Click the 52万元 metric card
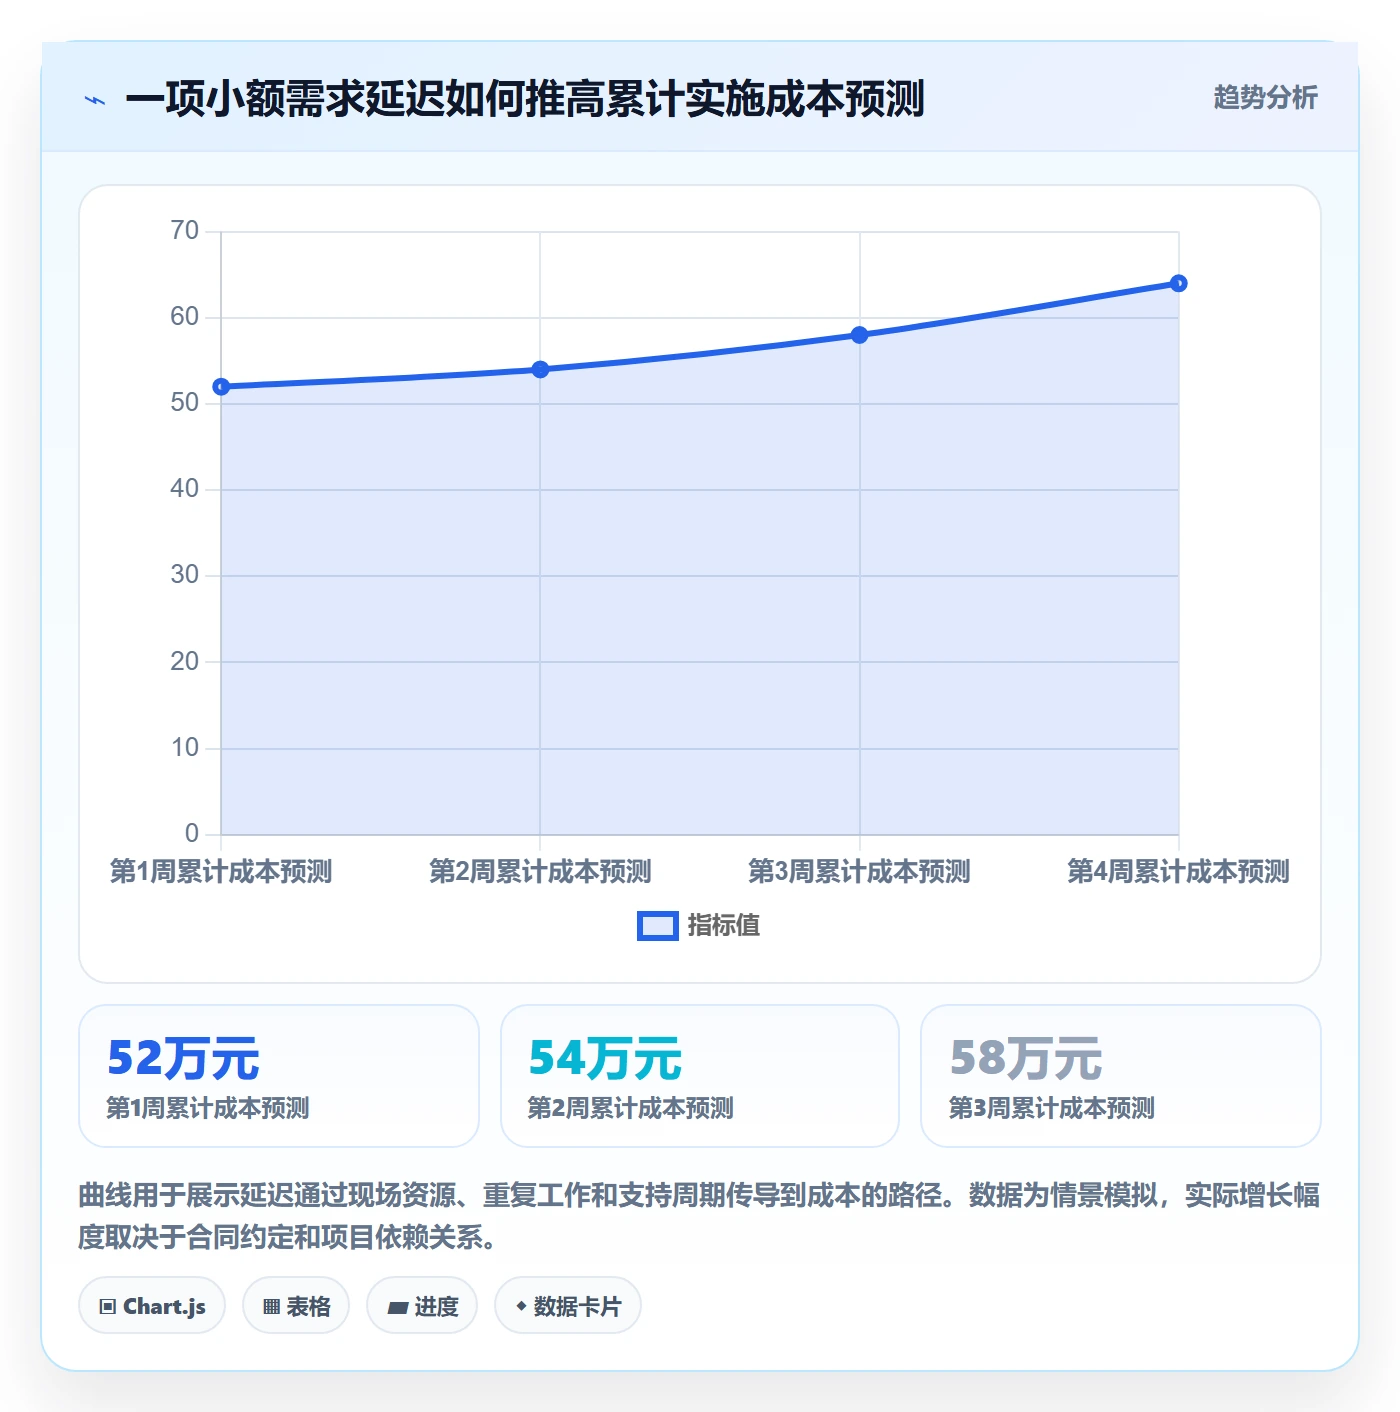The width and height of the screenshot is (1400, 1412). 279,1076
